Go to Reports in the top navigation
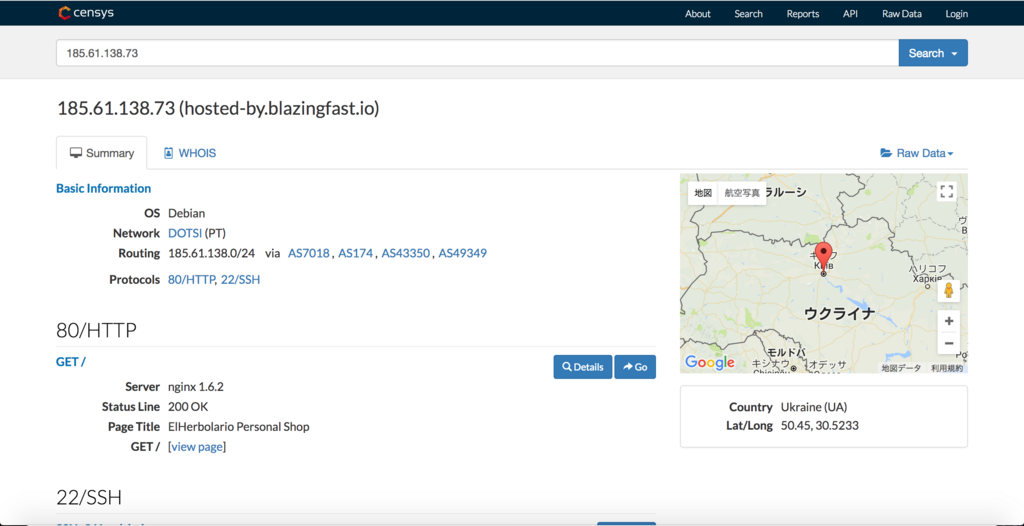Image resolution: width=1024 pixels, height=526 pixels. 803,14
